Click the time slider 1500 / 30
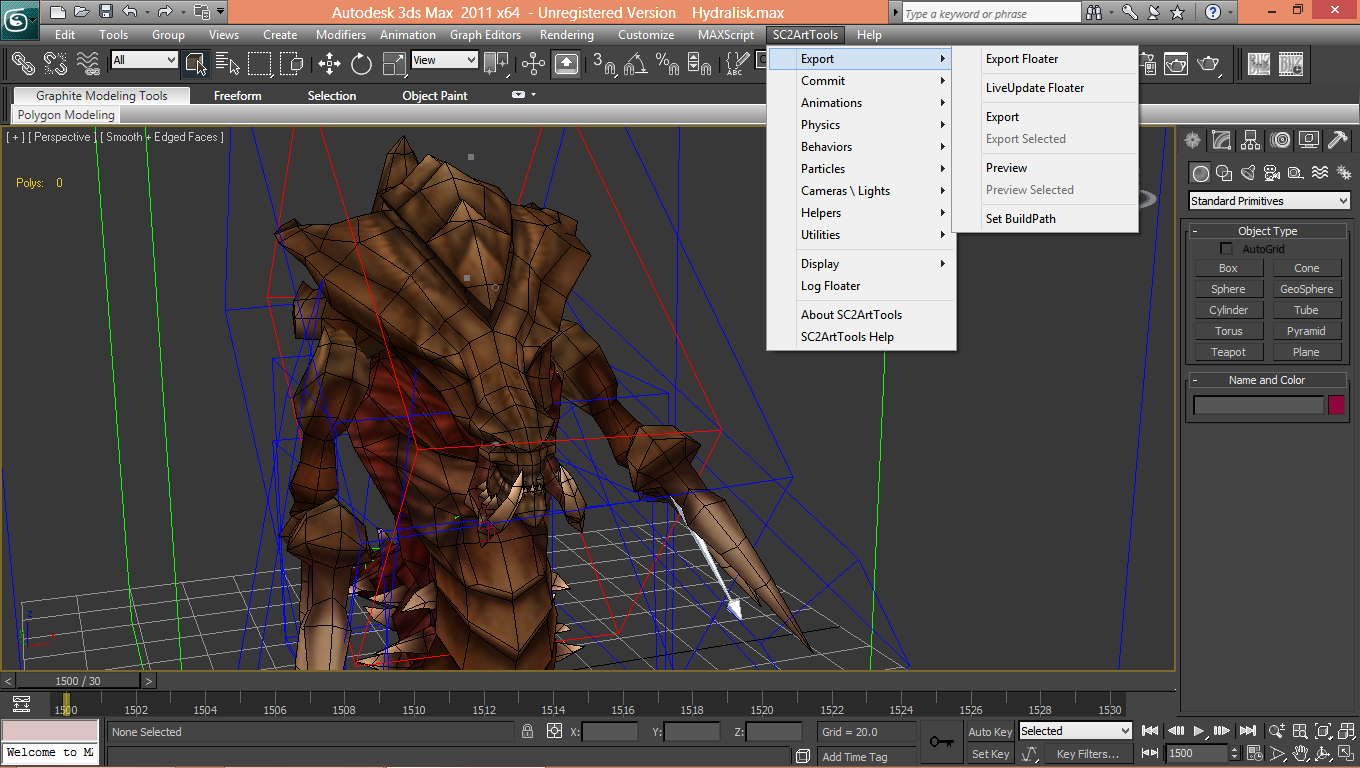The height and width of the screenshot is (768, 1360). pyautogui.click(x=78, y=681)
